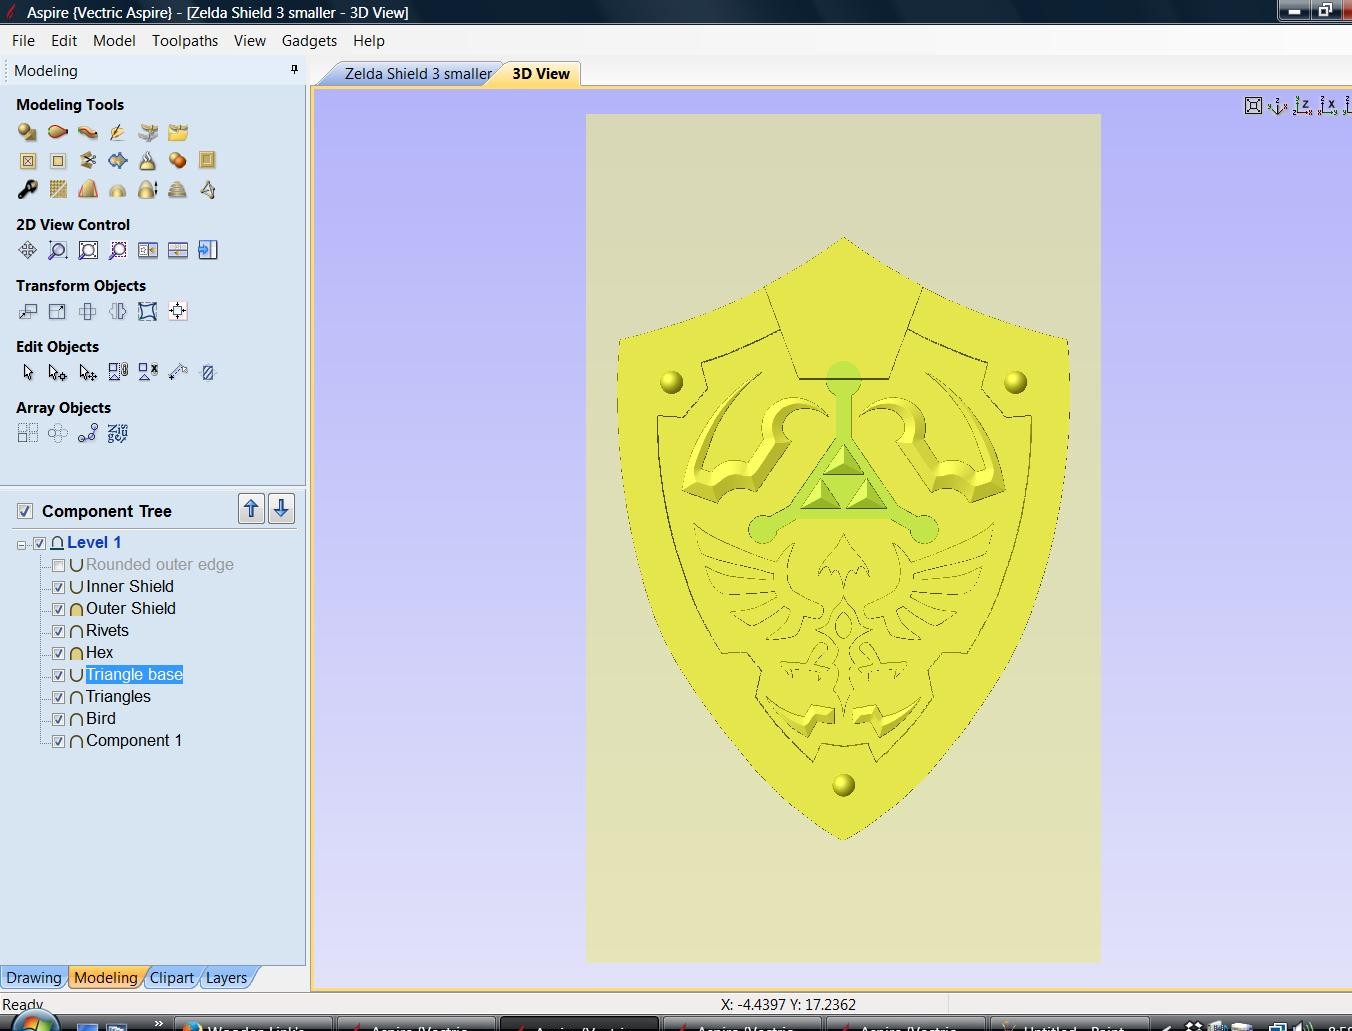1352x1031 pixels.
Task: Choose the Selection arrow tool
Action: 27,372
